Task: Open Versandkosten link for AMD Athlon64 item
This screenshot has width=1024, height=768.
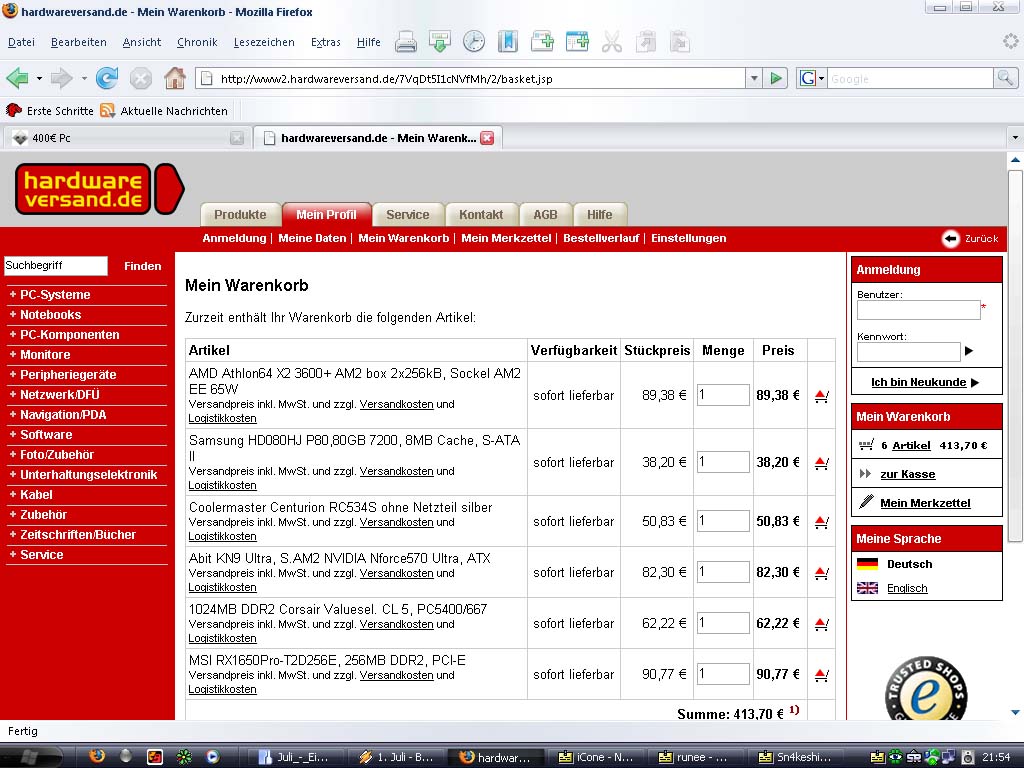Action: pyautogui.click(x=396, y=404)
